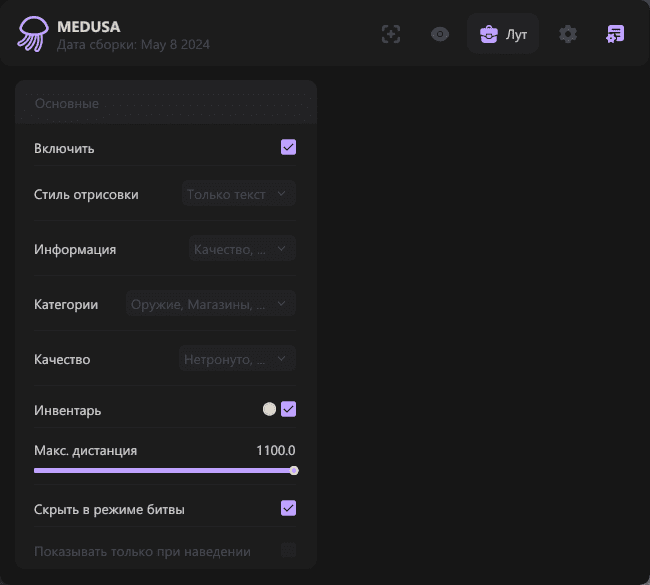
Task: Click the Основные section header
Action: tap(67, 103)
